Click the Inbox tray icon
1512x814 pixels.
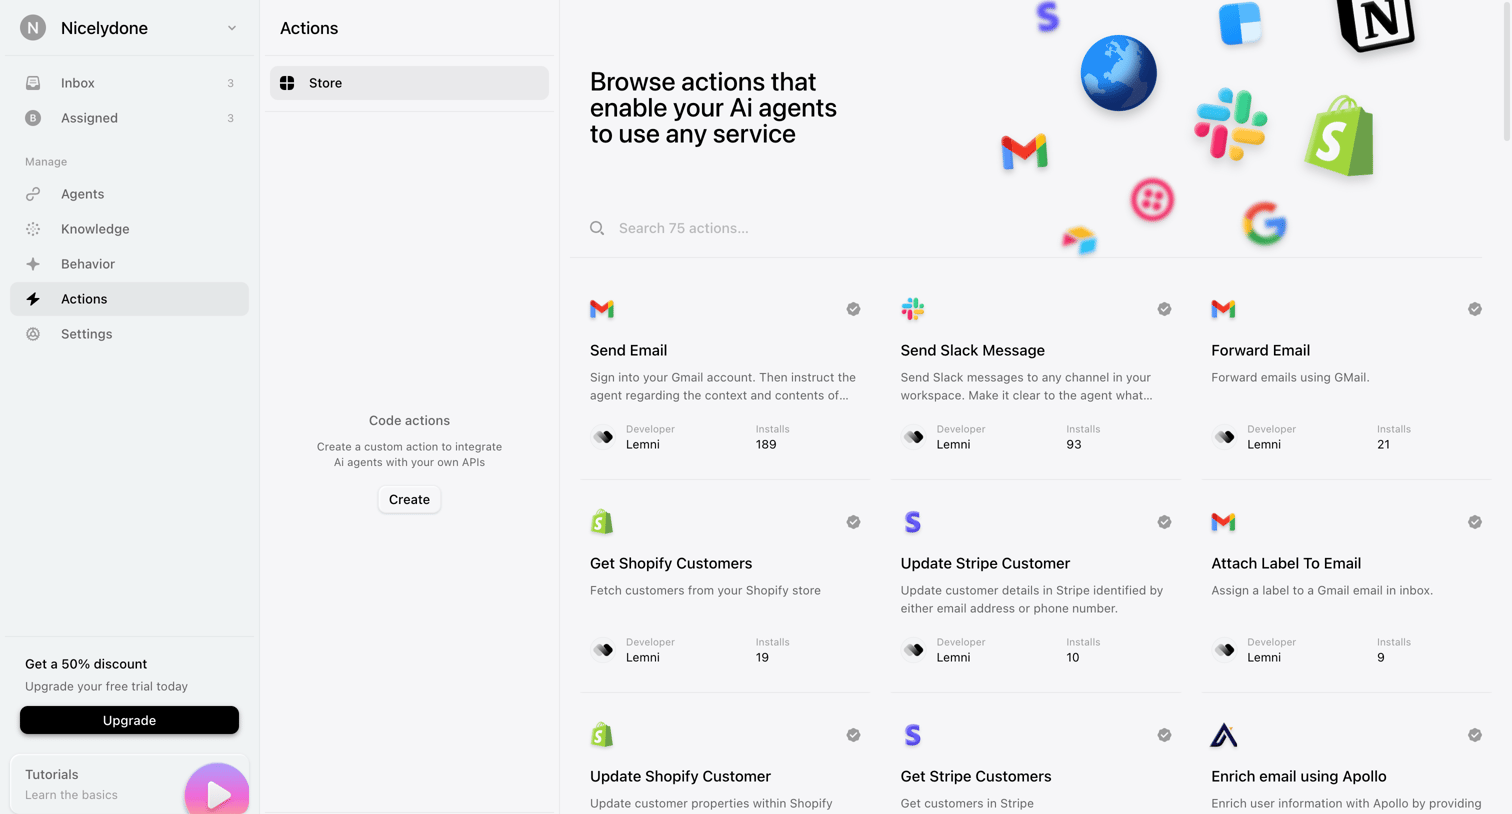(x=33, y=83)
